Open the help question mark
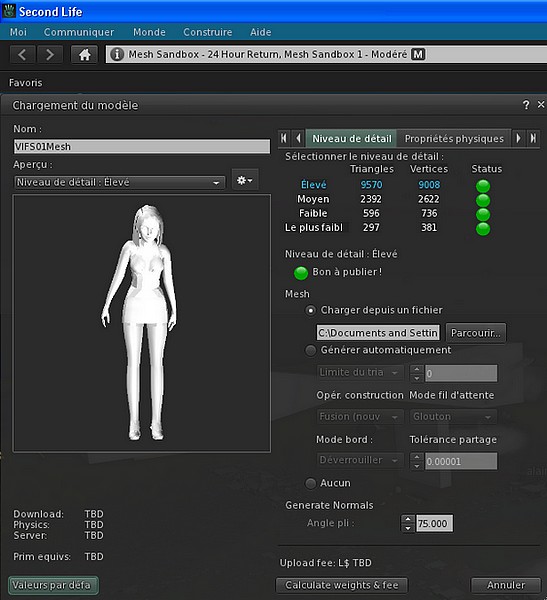 click(x=526, y=104)
